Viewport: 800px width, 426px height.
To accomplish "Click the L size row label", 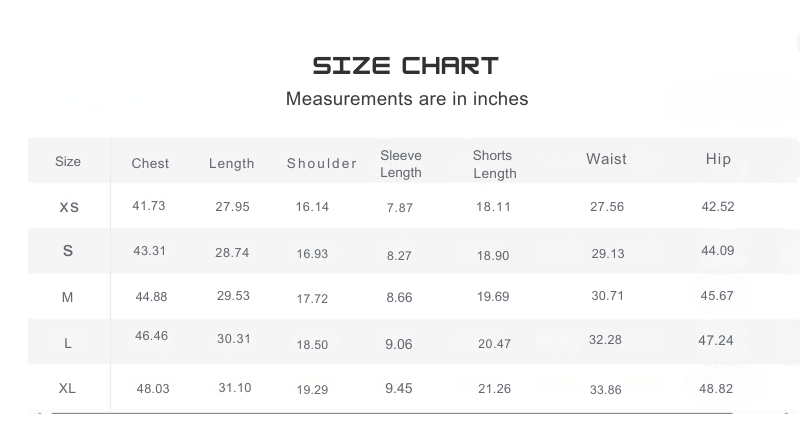I will 68,343.
